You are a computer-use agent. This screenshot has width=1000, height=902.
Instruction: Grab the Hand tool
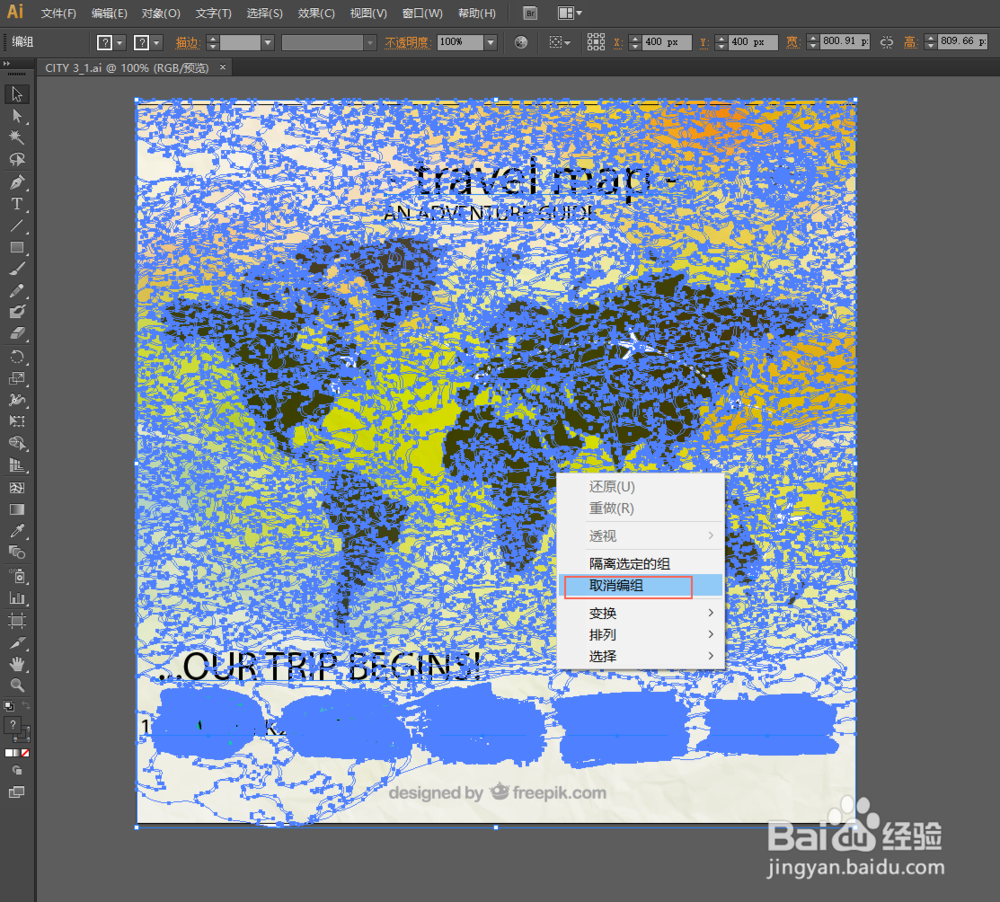click(16, 663)
